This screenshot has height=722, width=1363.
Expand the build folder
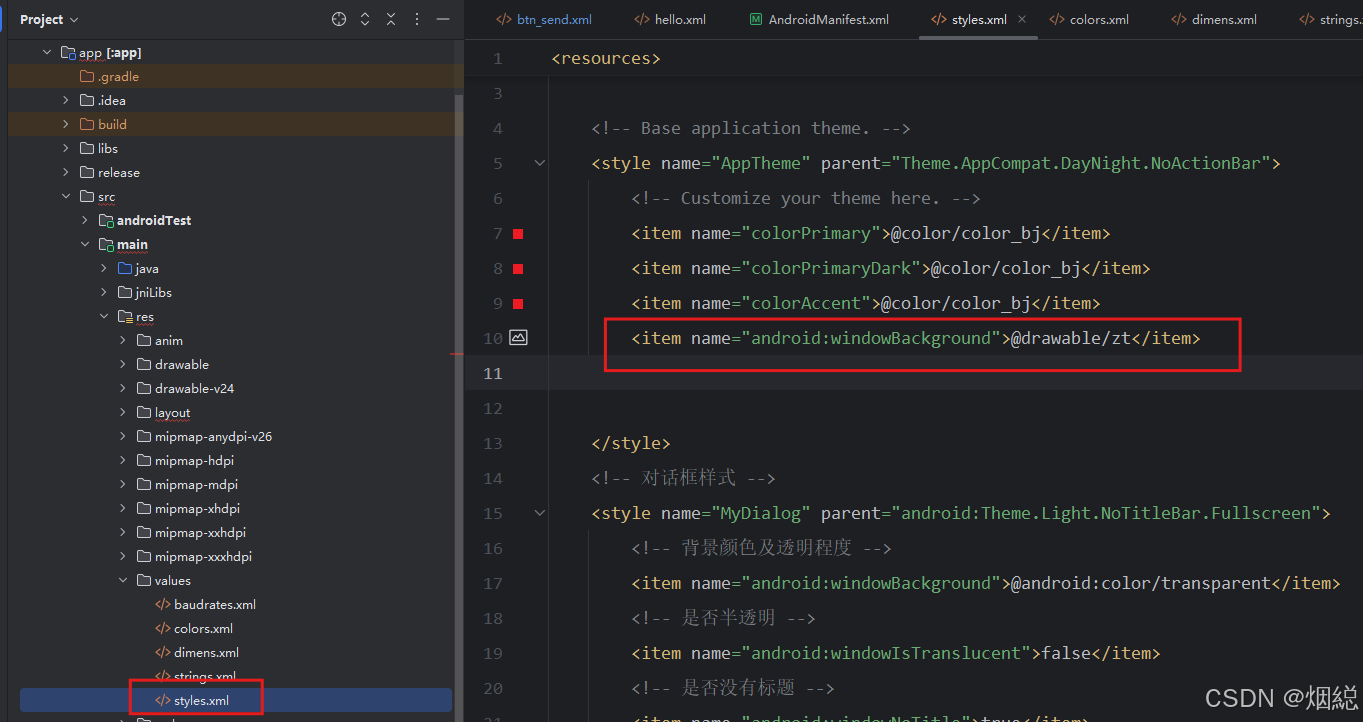(x=66, y=124)
